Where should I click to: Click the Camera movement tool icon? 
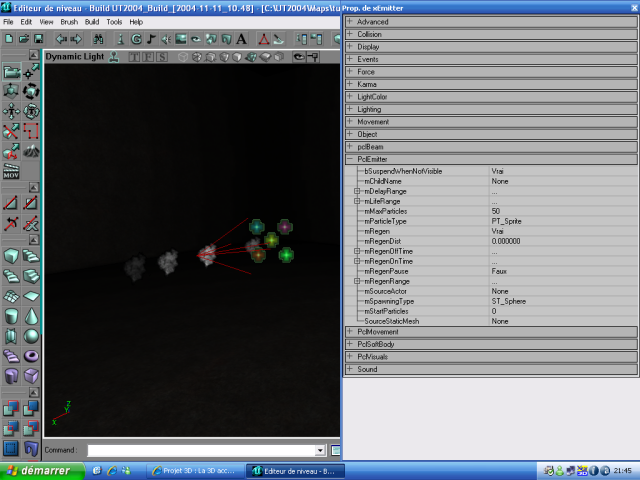(10, 72)
